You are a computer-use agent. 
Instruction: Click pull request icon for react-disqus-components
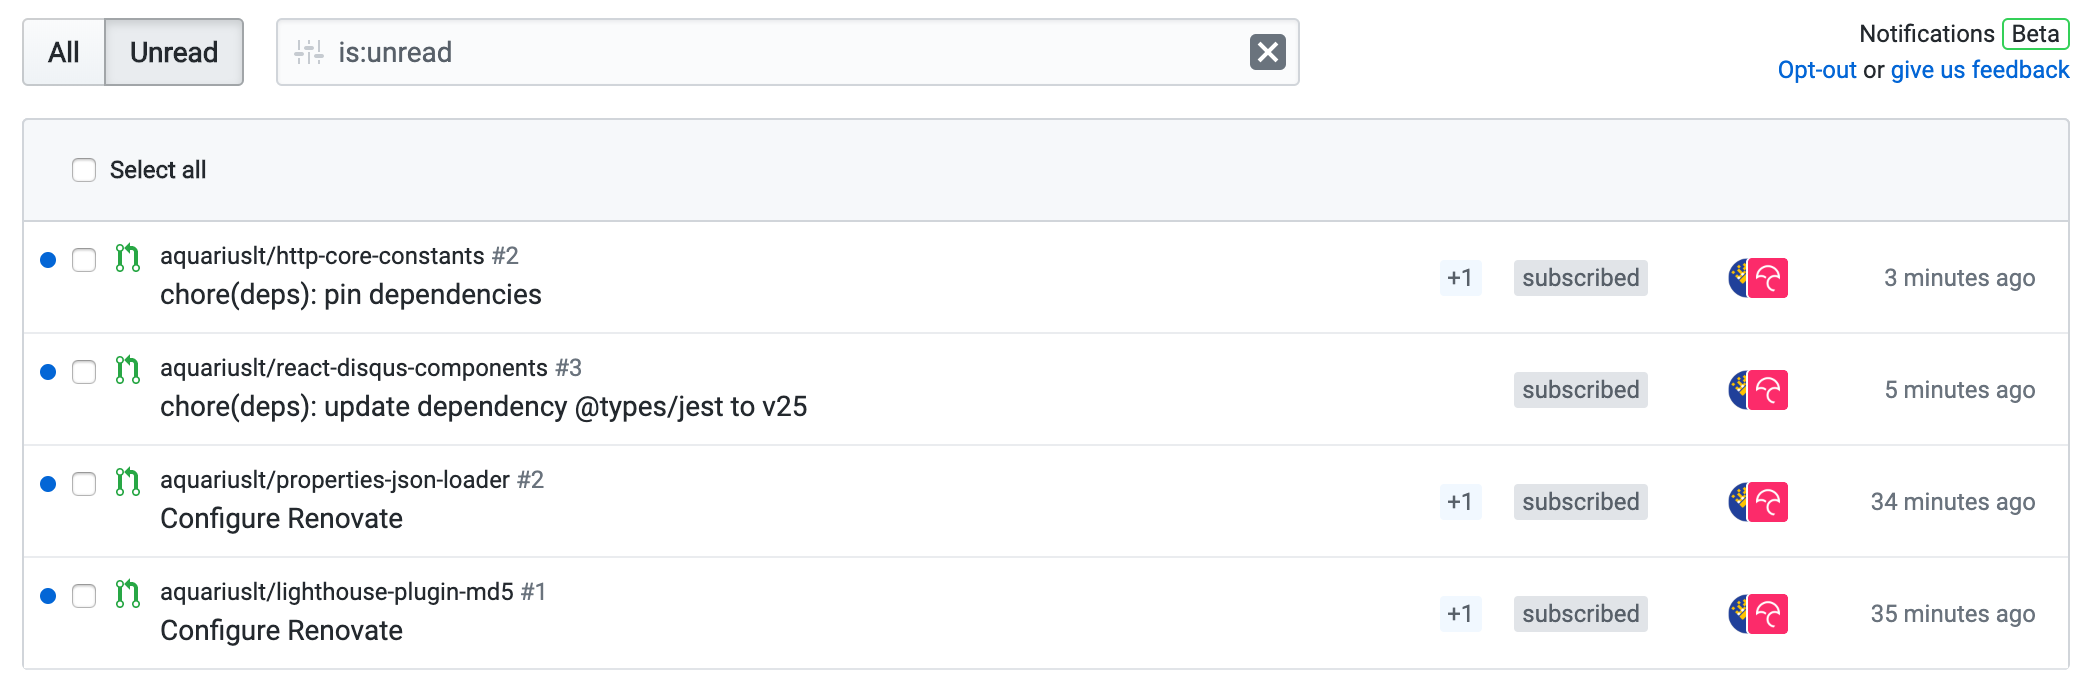[127, 370]
